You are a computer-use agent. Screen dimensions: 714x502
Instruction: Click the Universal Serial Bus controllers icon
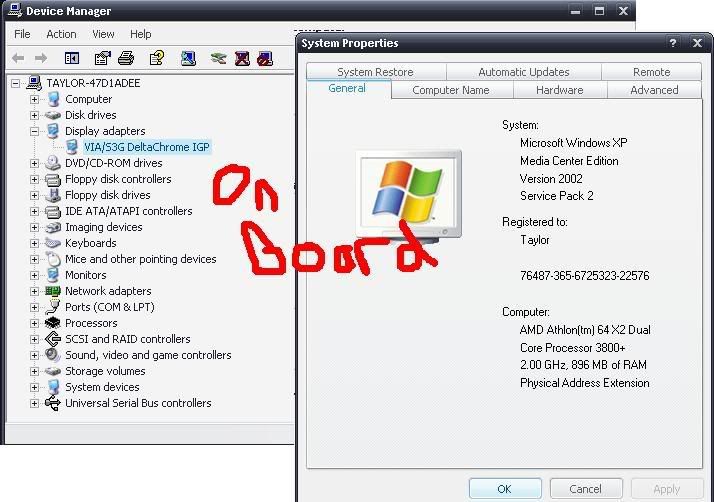point(53,403)
